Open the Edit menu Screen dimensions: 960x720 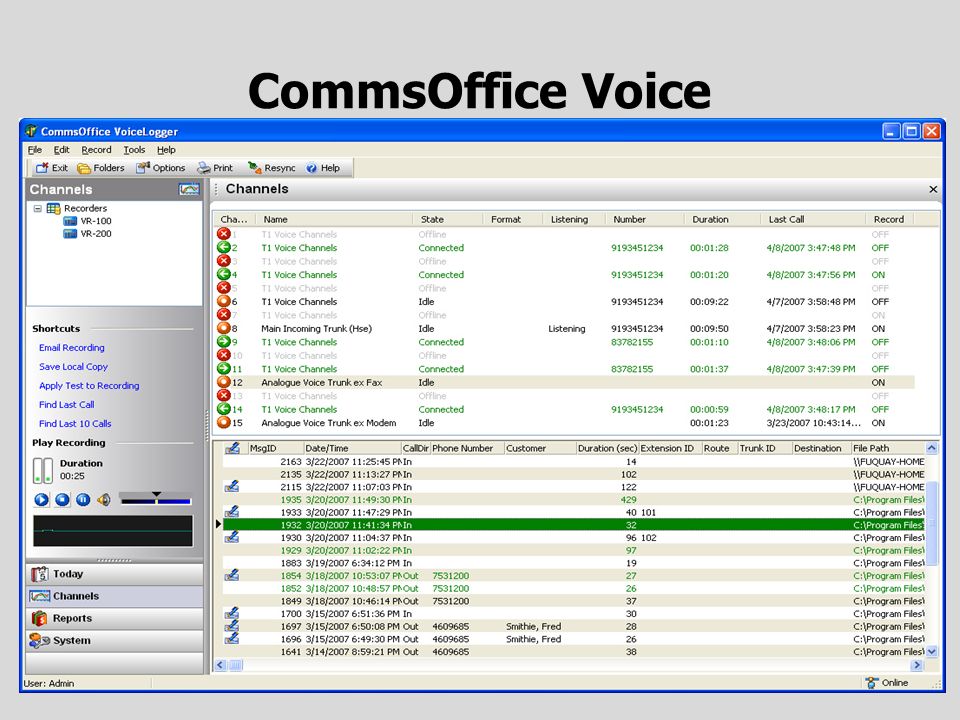pyautogui.click(x=61, y=150)
